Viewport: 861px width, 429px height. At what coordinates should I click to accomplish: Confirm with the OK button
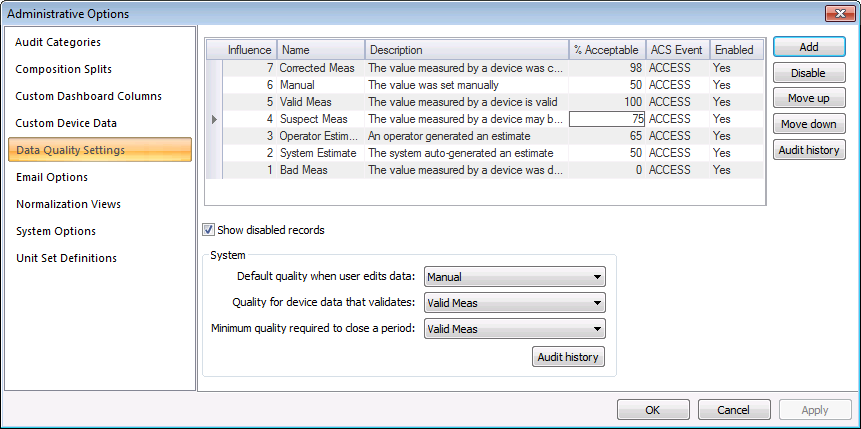tap(653, 410)
